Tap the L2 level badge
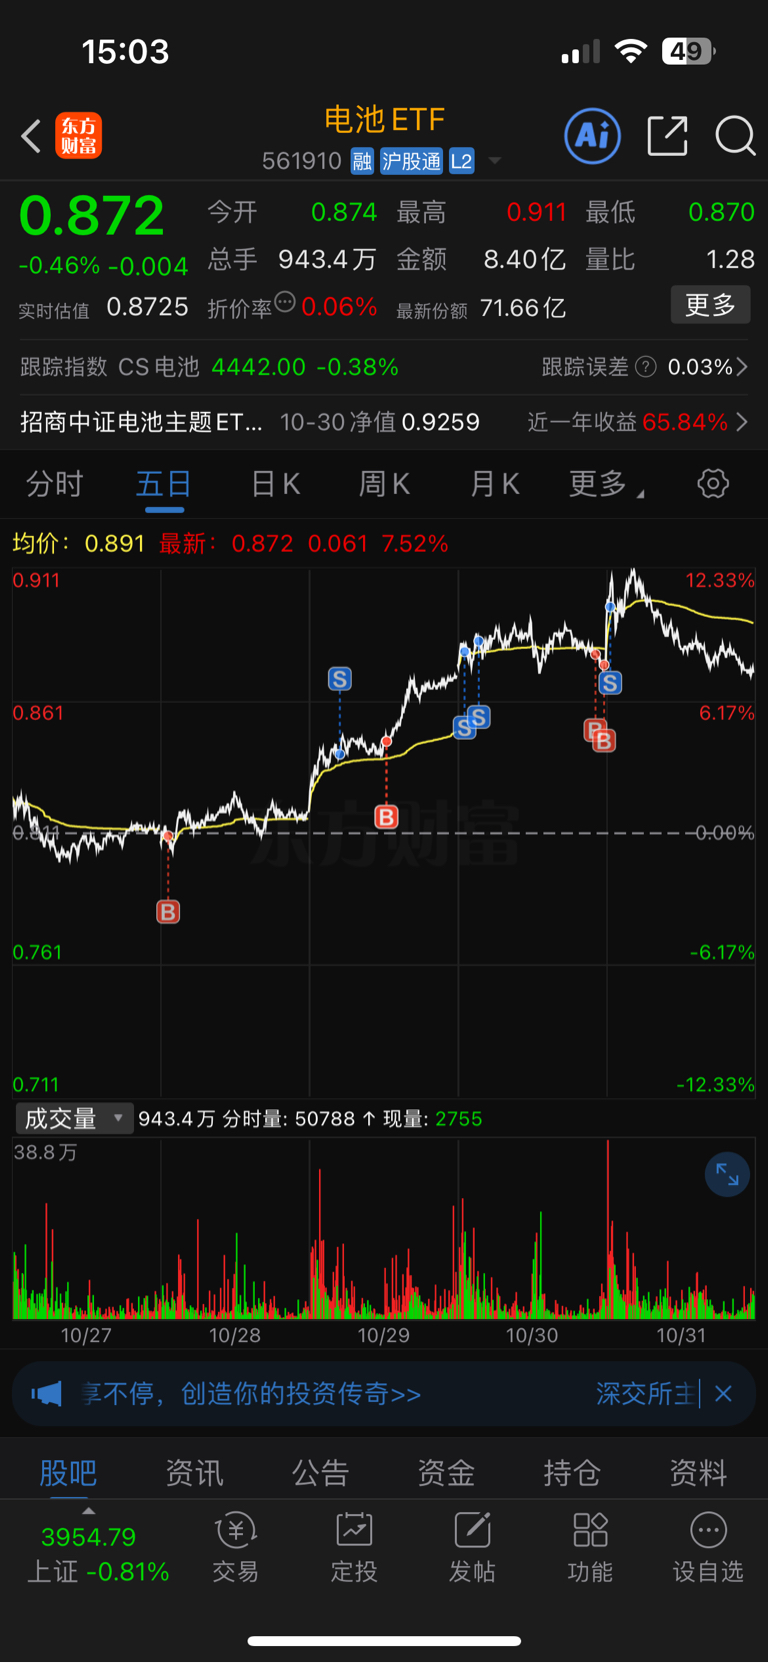Screen dimensions: 768x1663 pyautogui.click(x=461, y=161)
